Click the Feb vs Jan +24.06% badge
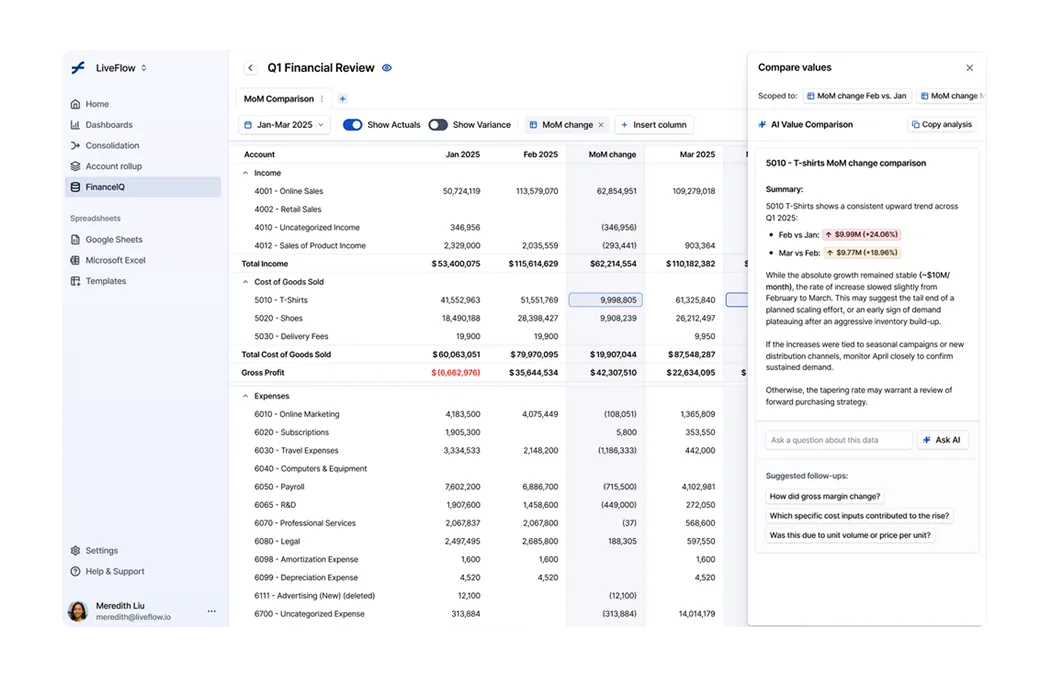The width and height of the screenshot is (1049, 678). tap(861, 235)
